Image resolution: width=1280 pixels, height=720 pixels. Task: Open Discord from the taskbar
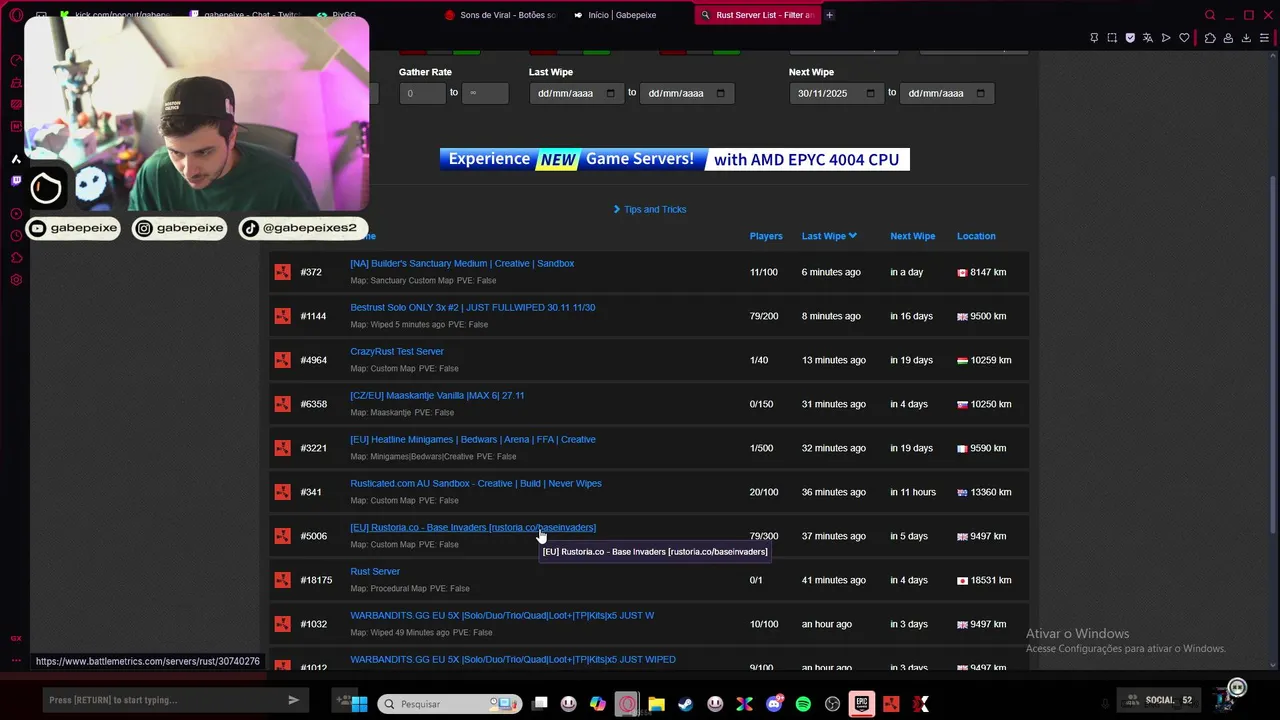click(x=774, y=704)
